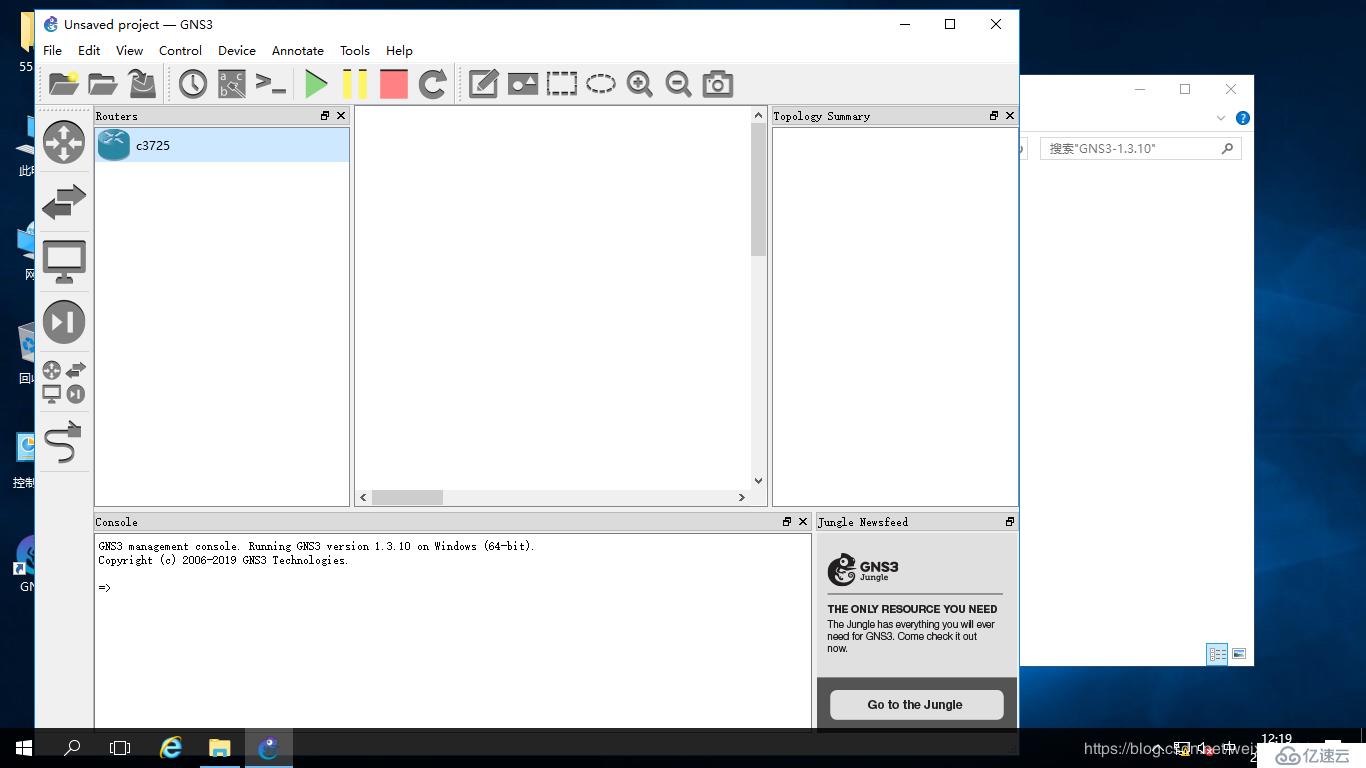
Task: Toggle show interface labels icon
Action: [232, 84]
